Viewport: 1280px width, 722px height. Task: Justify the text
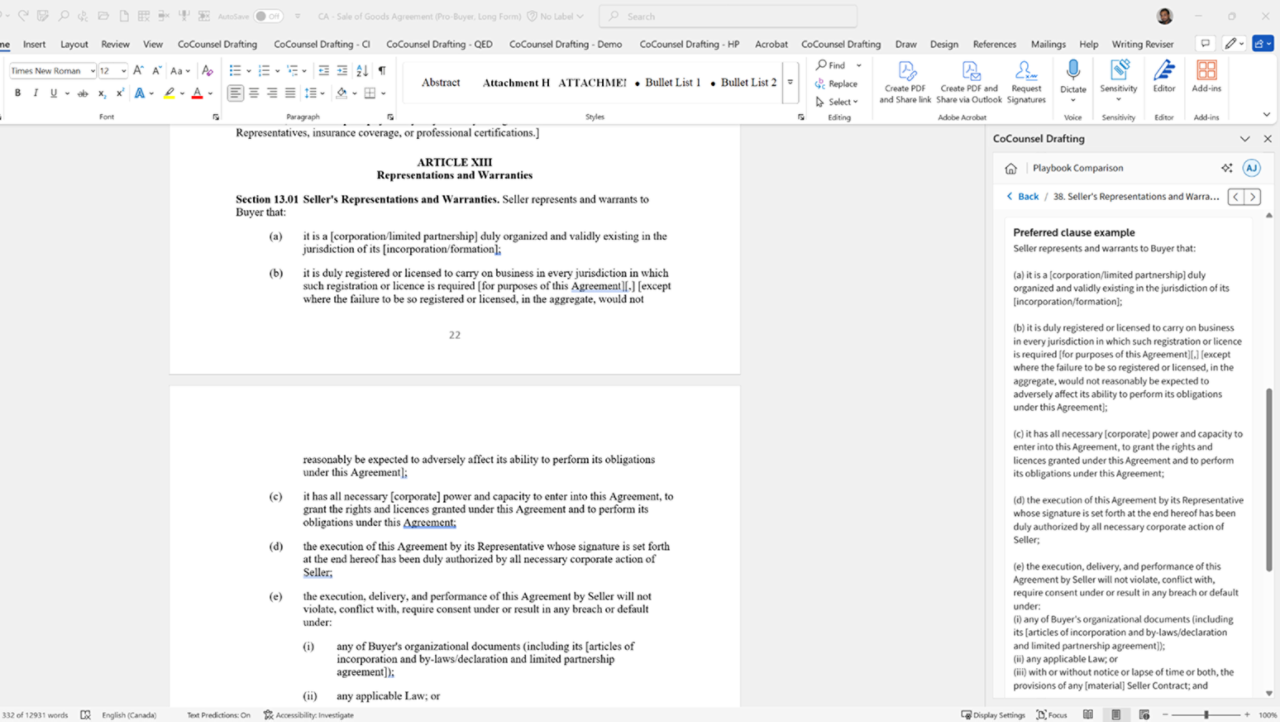tap(290, 93)
